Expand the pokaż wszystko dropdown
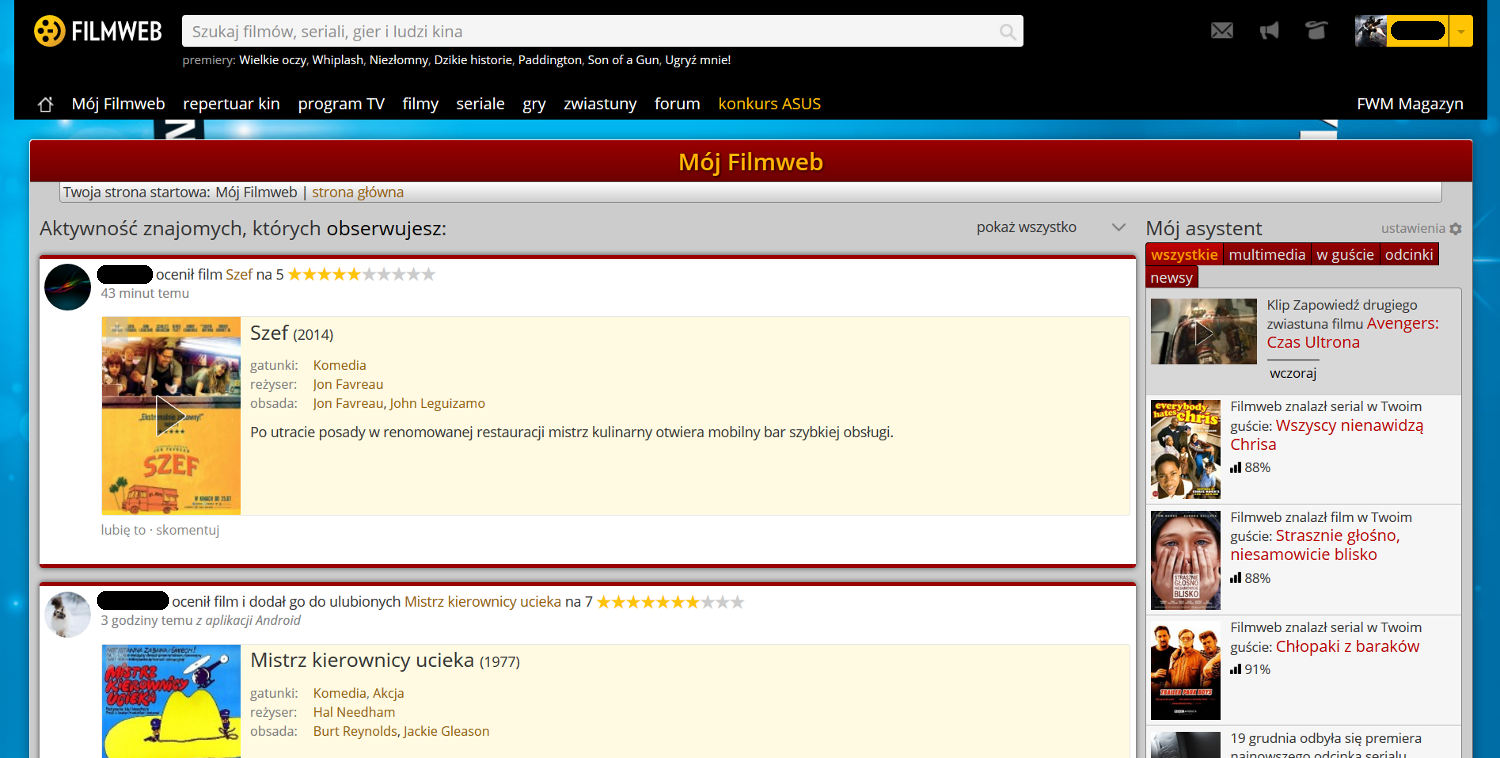 pos(1052,227)
